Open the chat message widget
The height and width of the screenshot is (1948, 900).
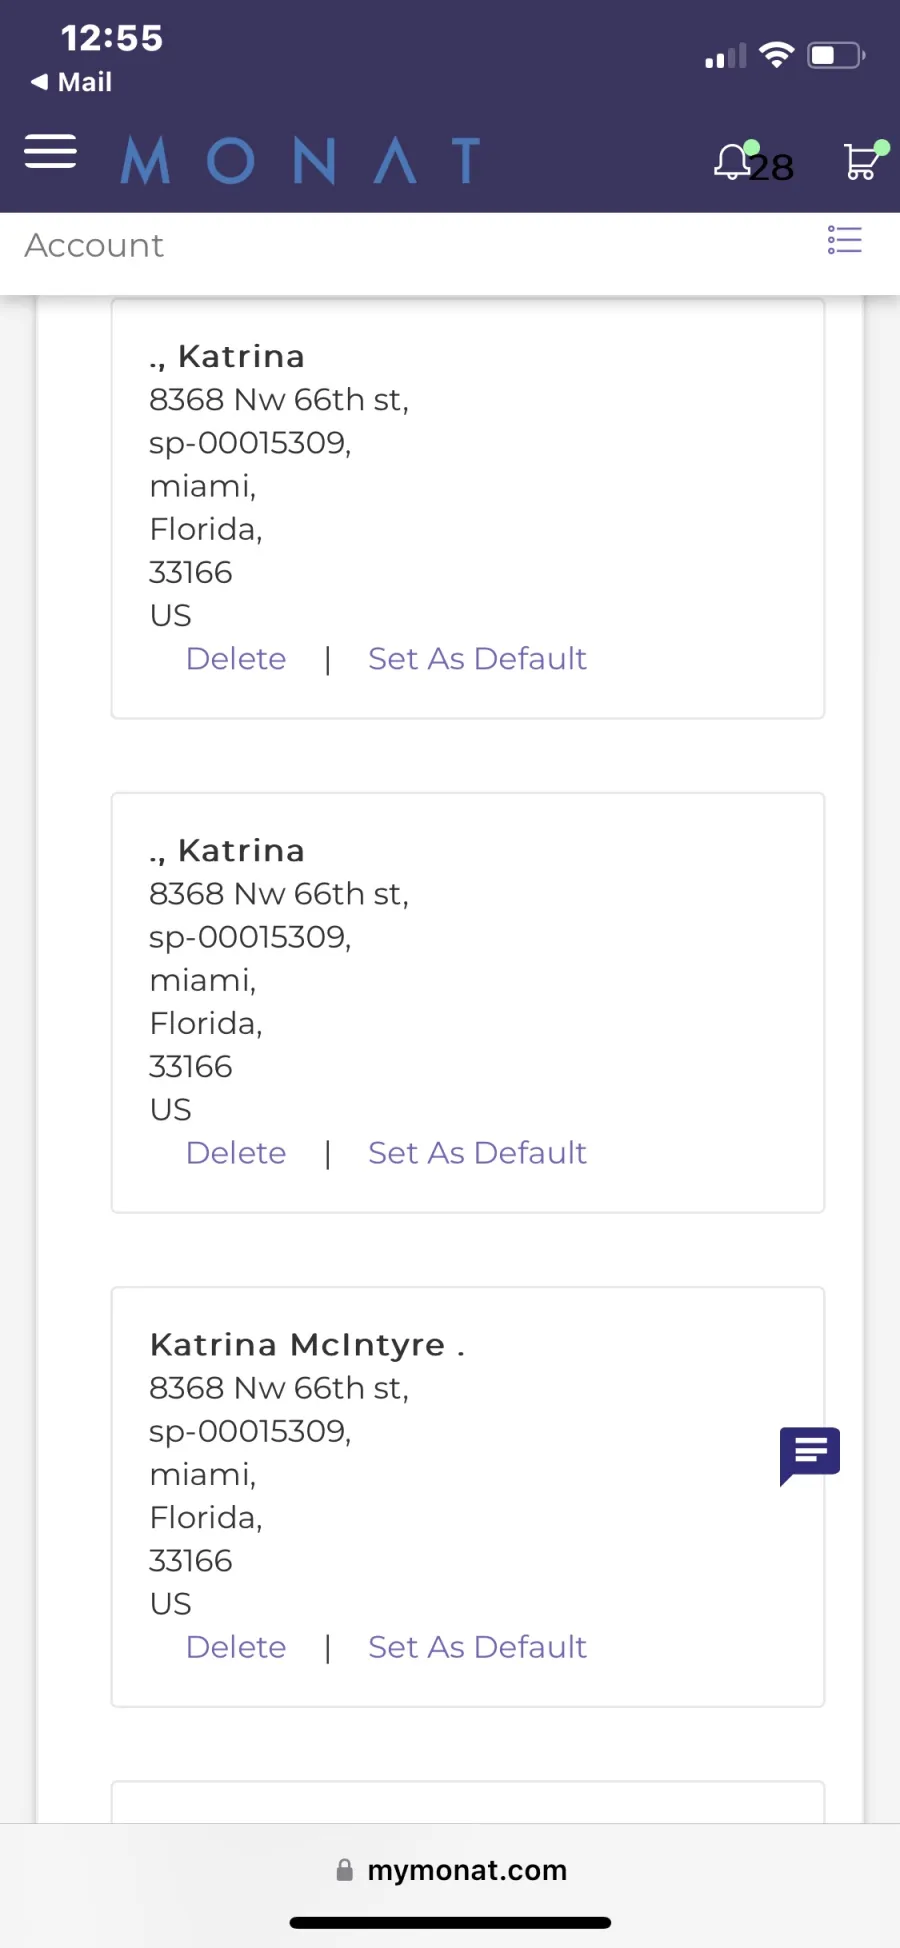pyautogui.click(x=810, y=1455)
